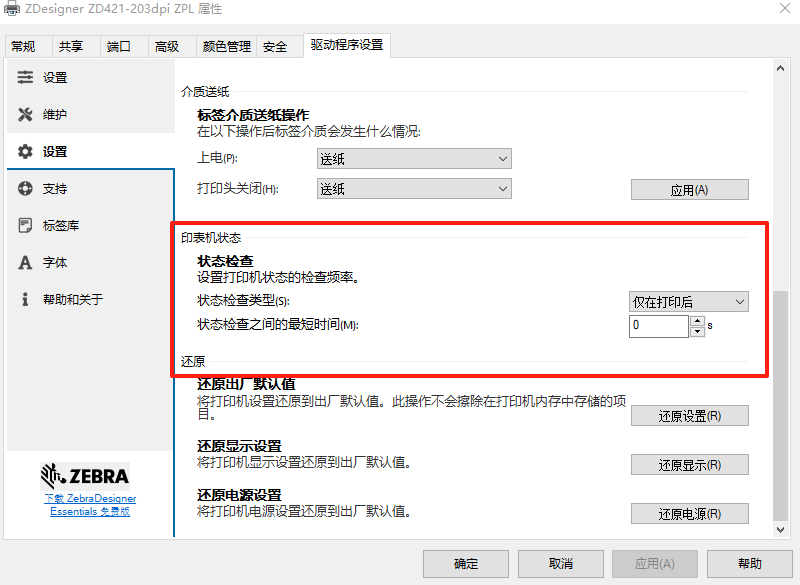Increase 状态检查 minimum time with up arrow
800x585 pixels.
(x=697, y=321)
